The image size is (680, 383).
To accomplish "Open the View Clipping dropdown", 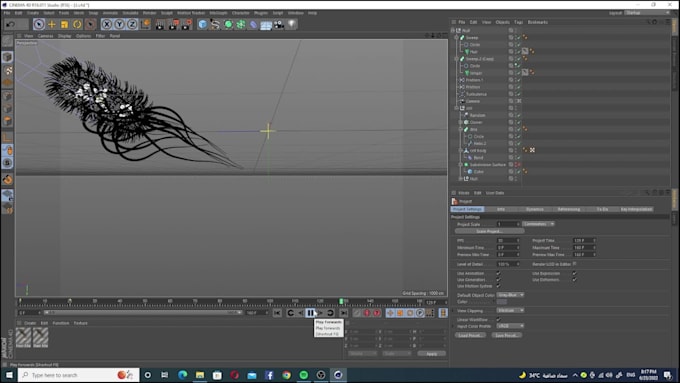I will (x=510, y=311).
